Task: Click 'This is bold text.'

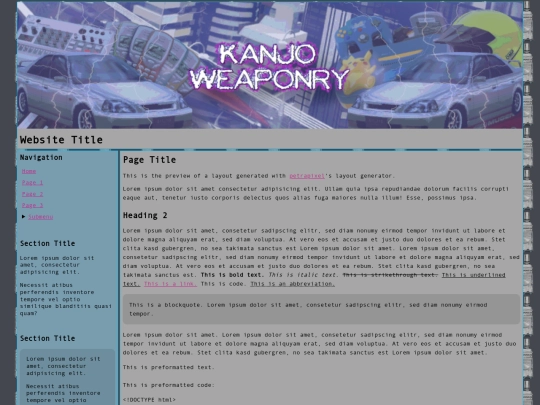Action: [232, 275]
